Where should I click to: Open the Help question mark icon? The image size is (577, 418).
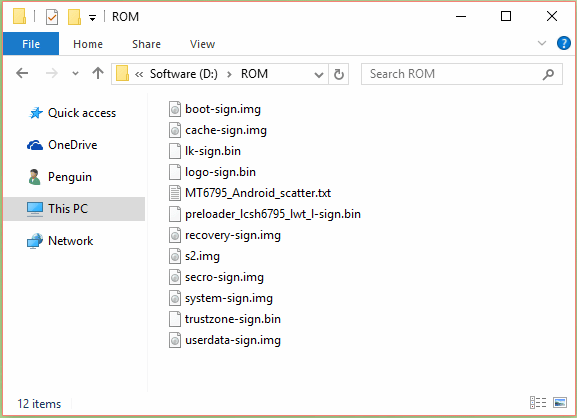[563, 43]
